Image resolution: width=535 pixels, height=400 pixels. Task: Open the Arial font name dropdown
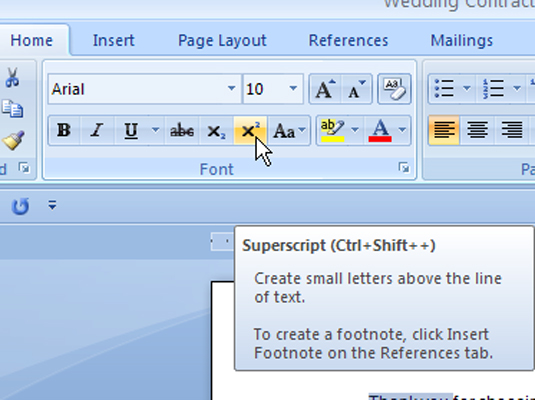tap(231, 89)
